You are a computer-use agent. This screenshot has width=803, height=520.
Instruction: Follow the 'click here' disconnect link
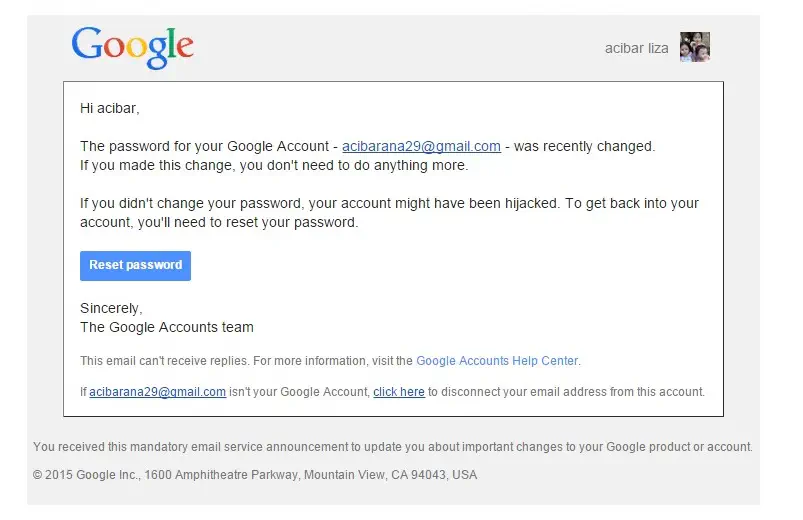[399, 392]
